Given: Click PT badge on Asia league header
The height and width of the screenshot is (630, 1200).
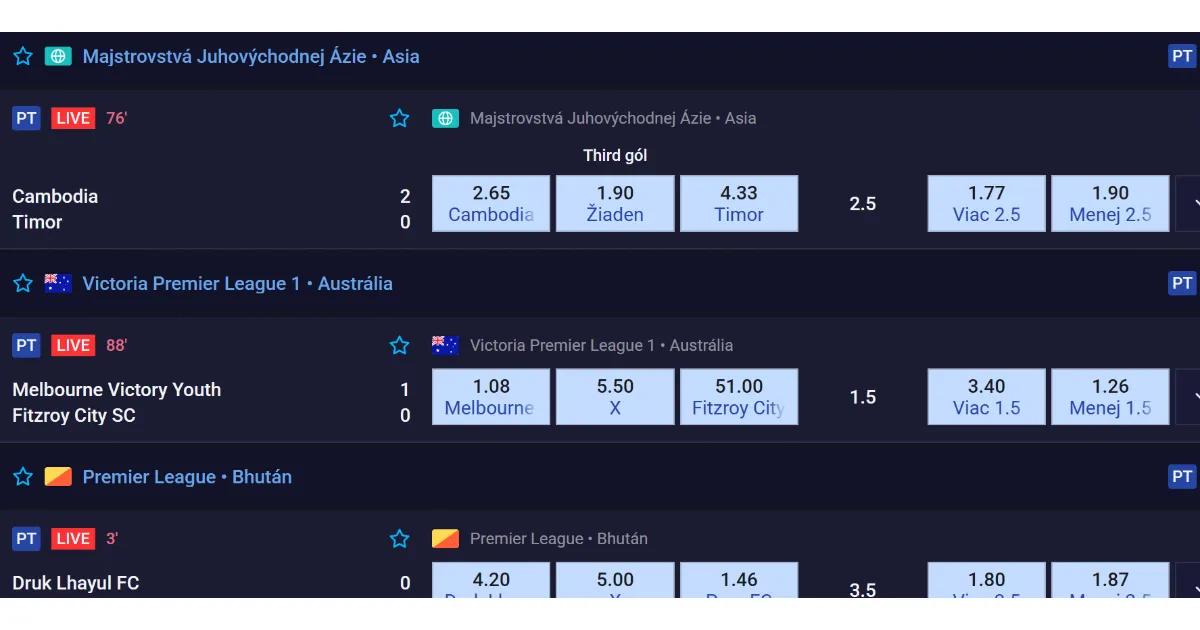Looking at the screenshot, I should [1182, 56].
